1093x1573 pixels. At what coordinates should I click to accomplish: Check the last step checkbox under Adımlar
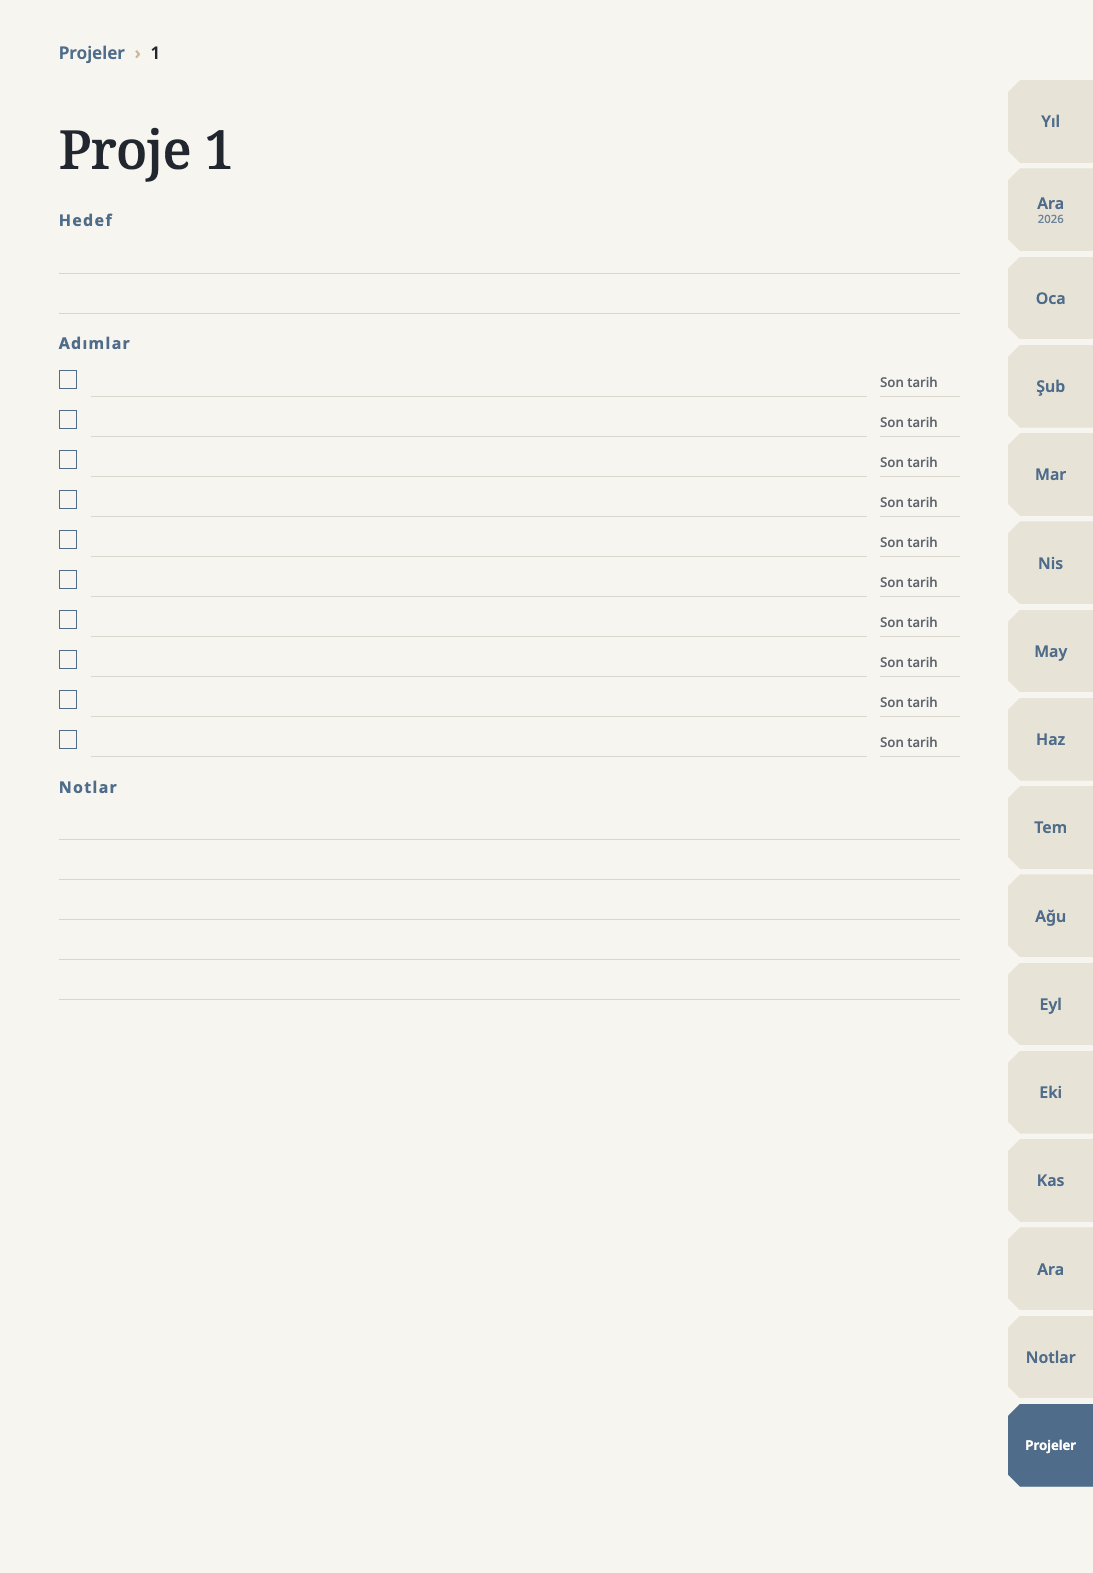[x=68, y=740]
